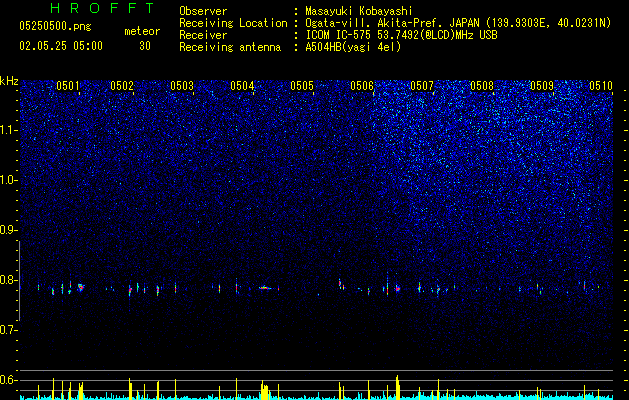The image size is (629, 400).
Task: Click the 0502 time marker
Action: coord(122,86)
